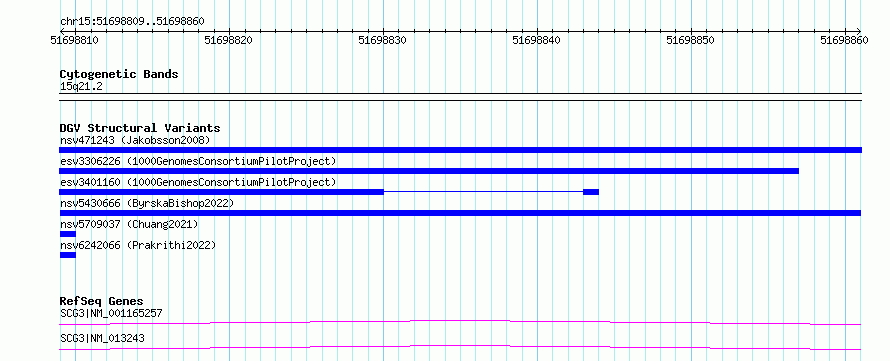Image resolution: width=890 pixels, height=361 pixels.
Task: Open gene label SCG3|NM_013243
Action: 102,338
